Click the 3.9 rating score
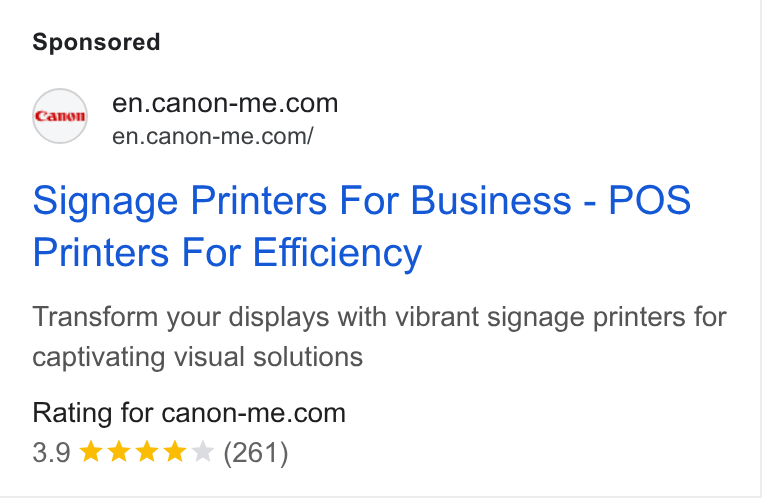This screenshot has height=498, width=762. click(x=52, y=452)
